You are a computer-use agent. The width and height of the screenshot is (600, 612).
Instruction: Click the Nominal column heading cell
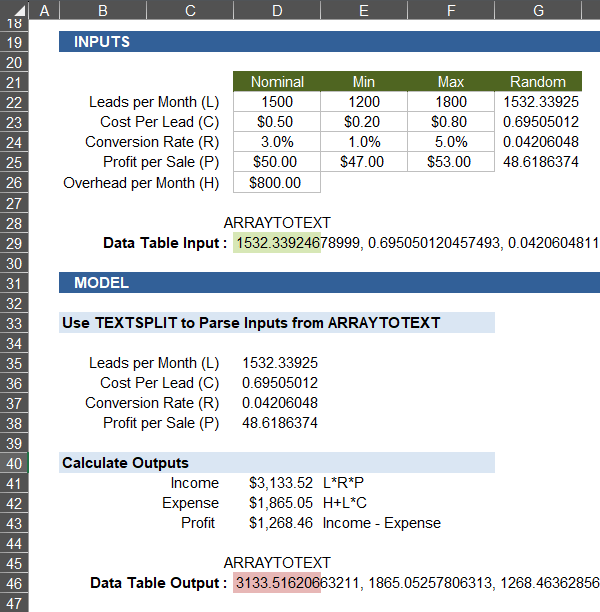[x=277, y=82]
